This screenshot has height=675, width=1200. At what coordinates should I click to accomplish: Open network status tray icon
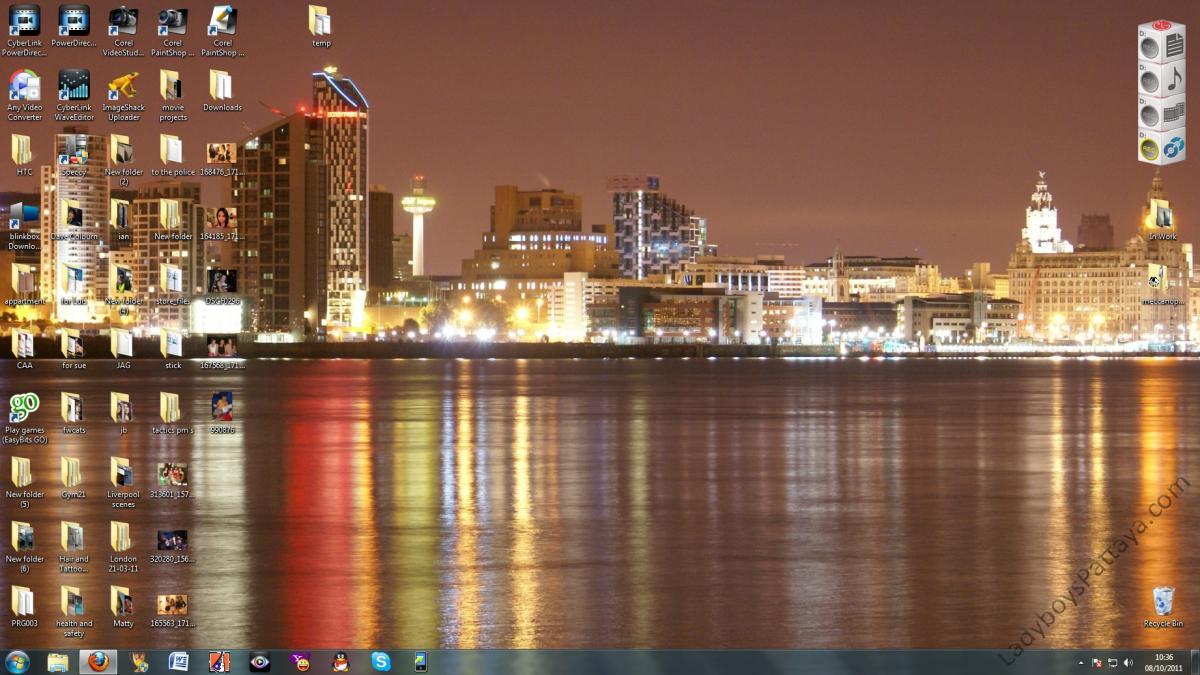coord(1112,663)
